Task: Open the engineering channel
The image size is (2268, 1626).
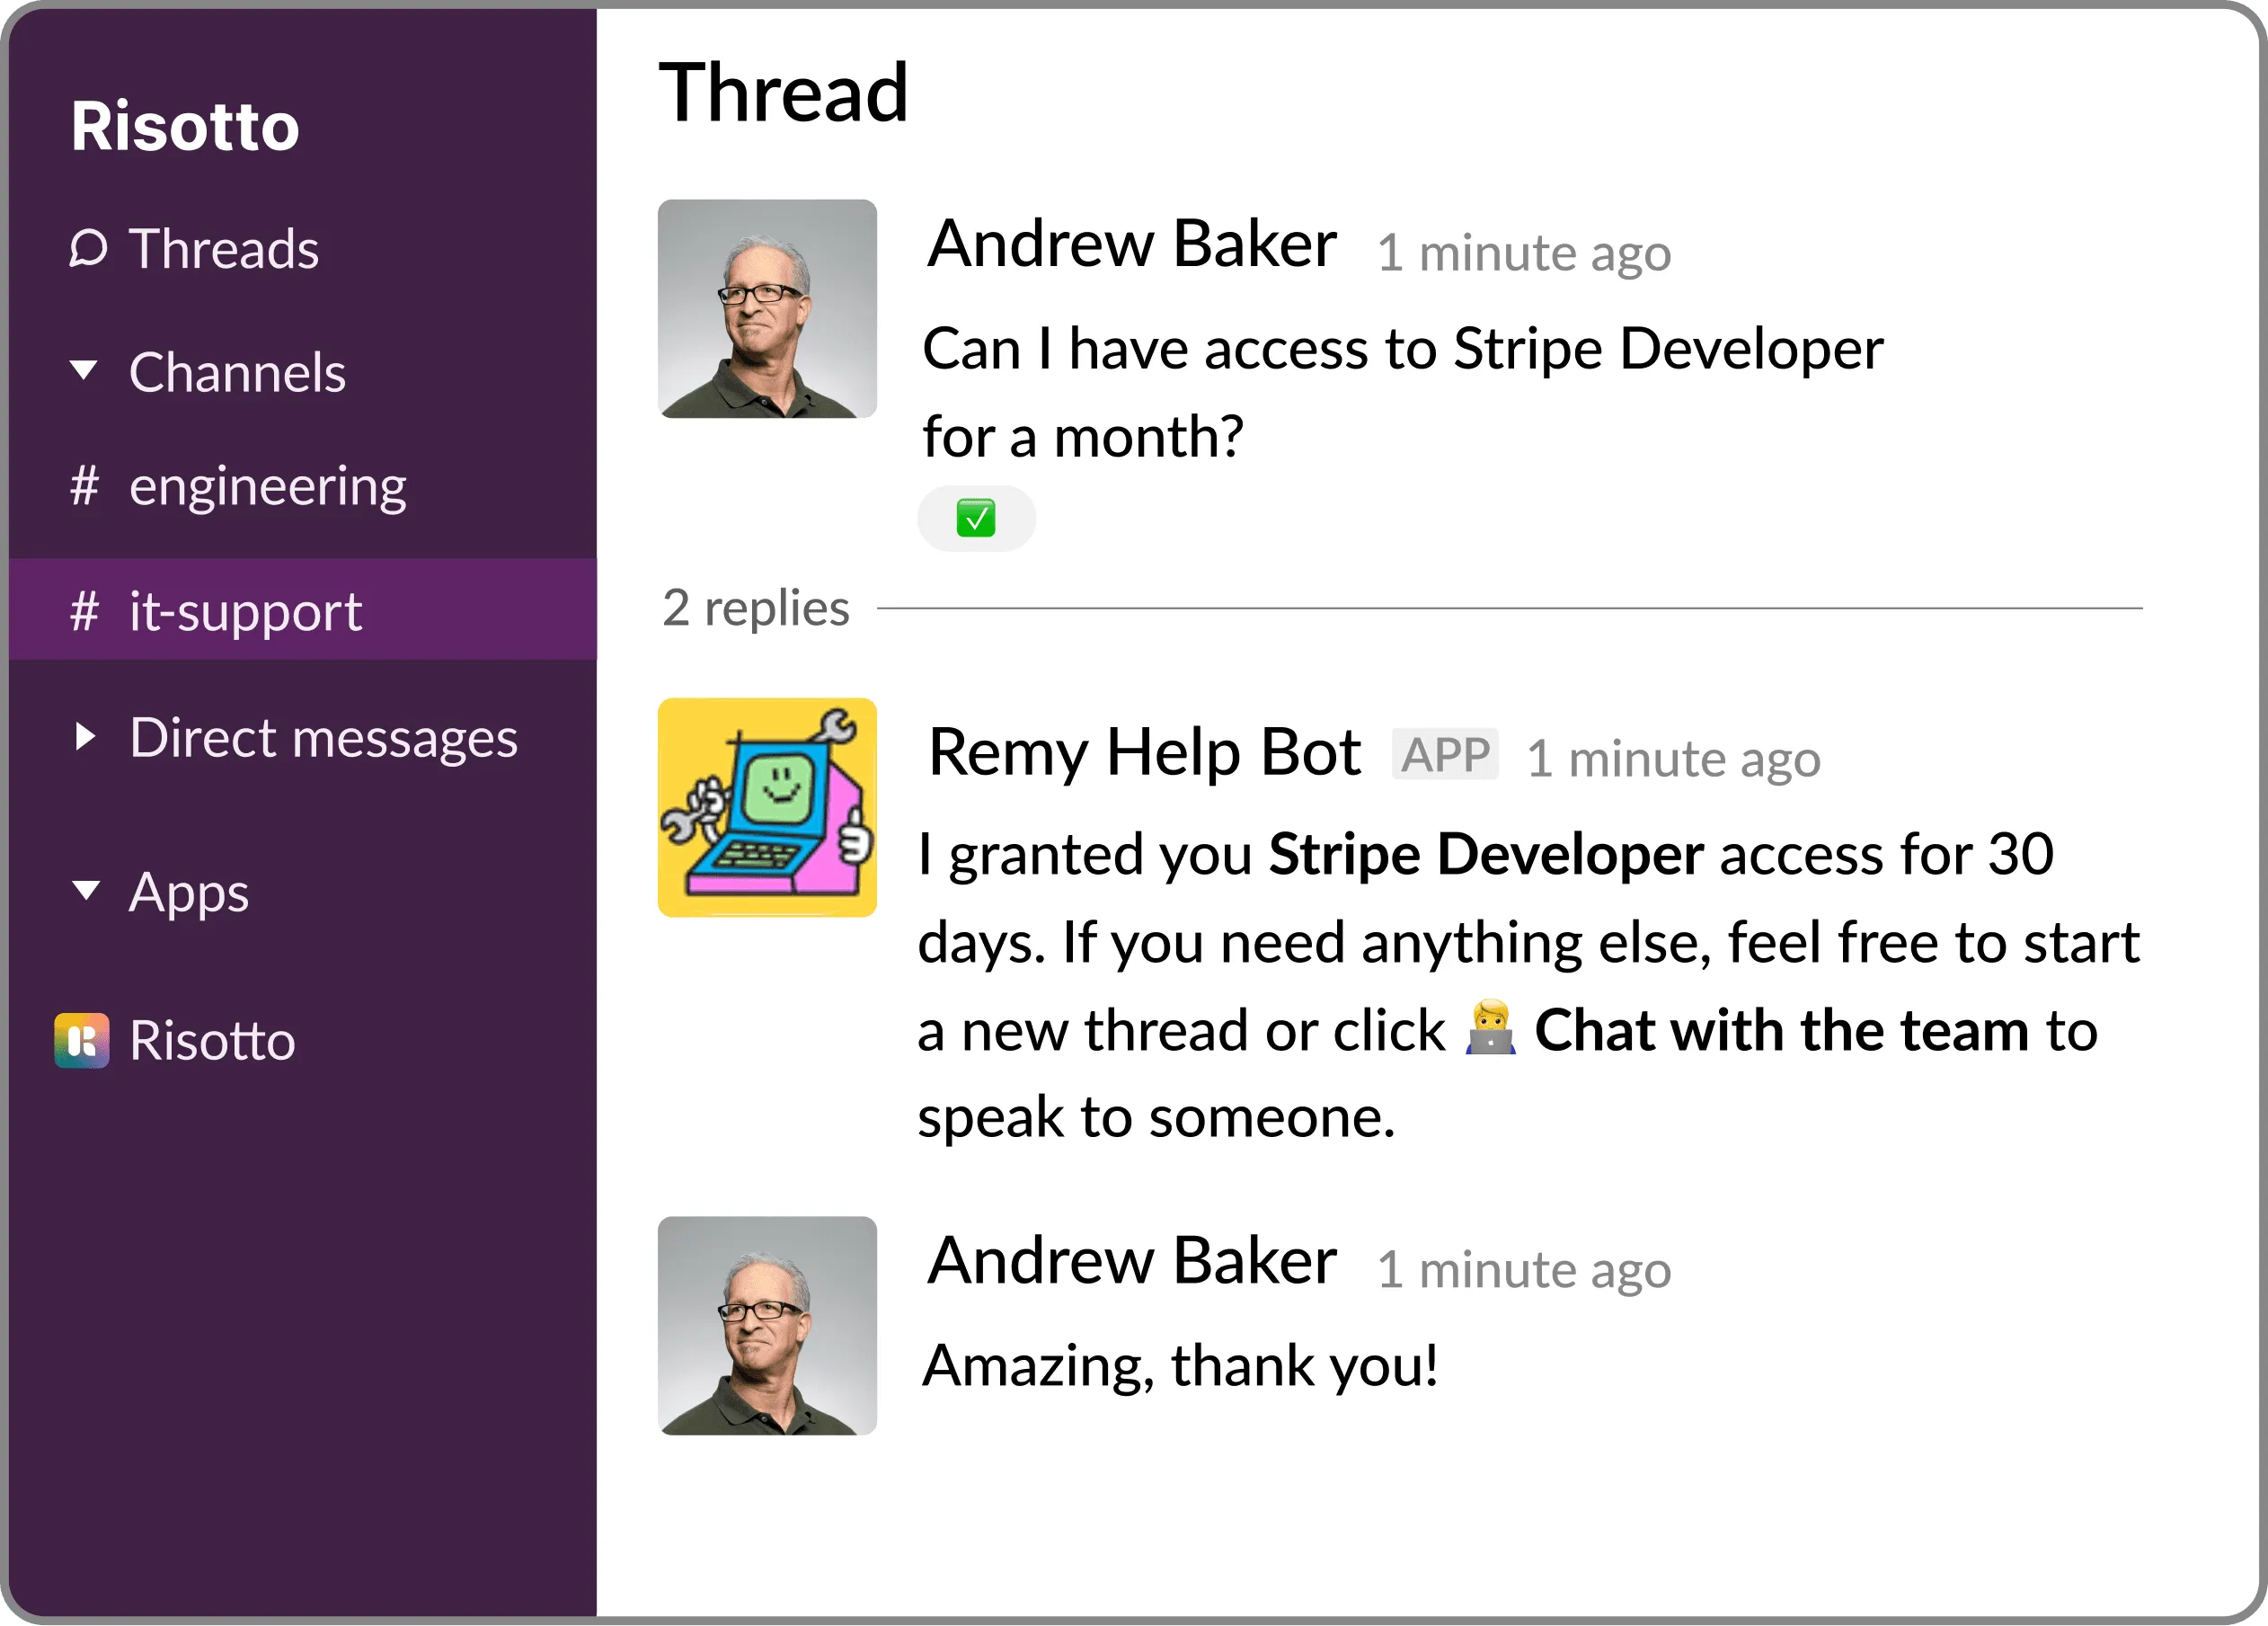Action: pyautogui.click(x=267, y=486)
